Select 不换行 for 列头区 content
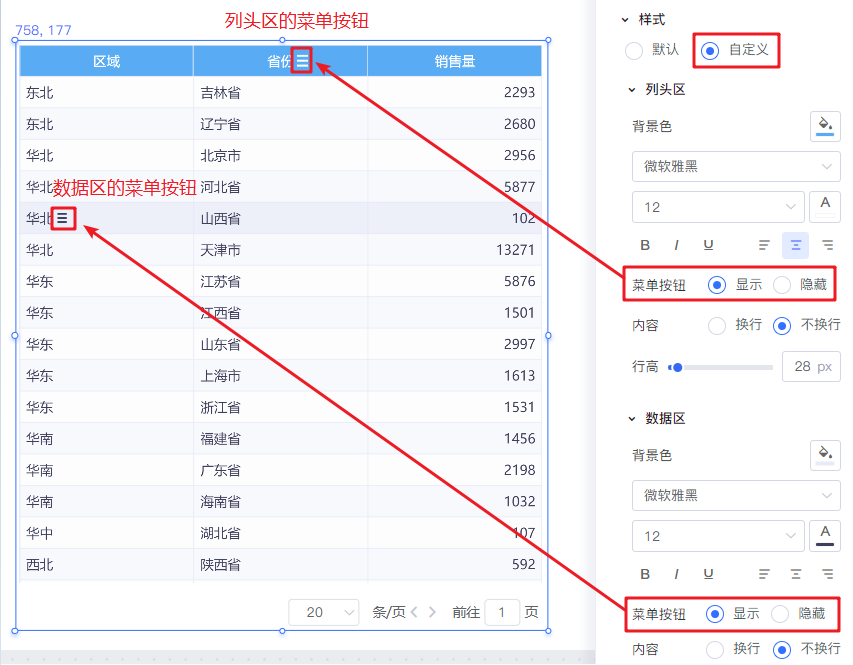Image resolution: width=853 pixels, height=665 pixels. coord(782,325)
